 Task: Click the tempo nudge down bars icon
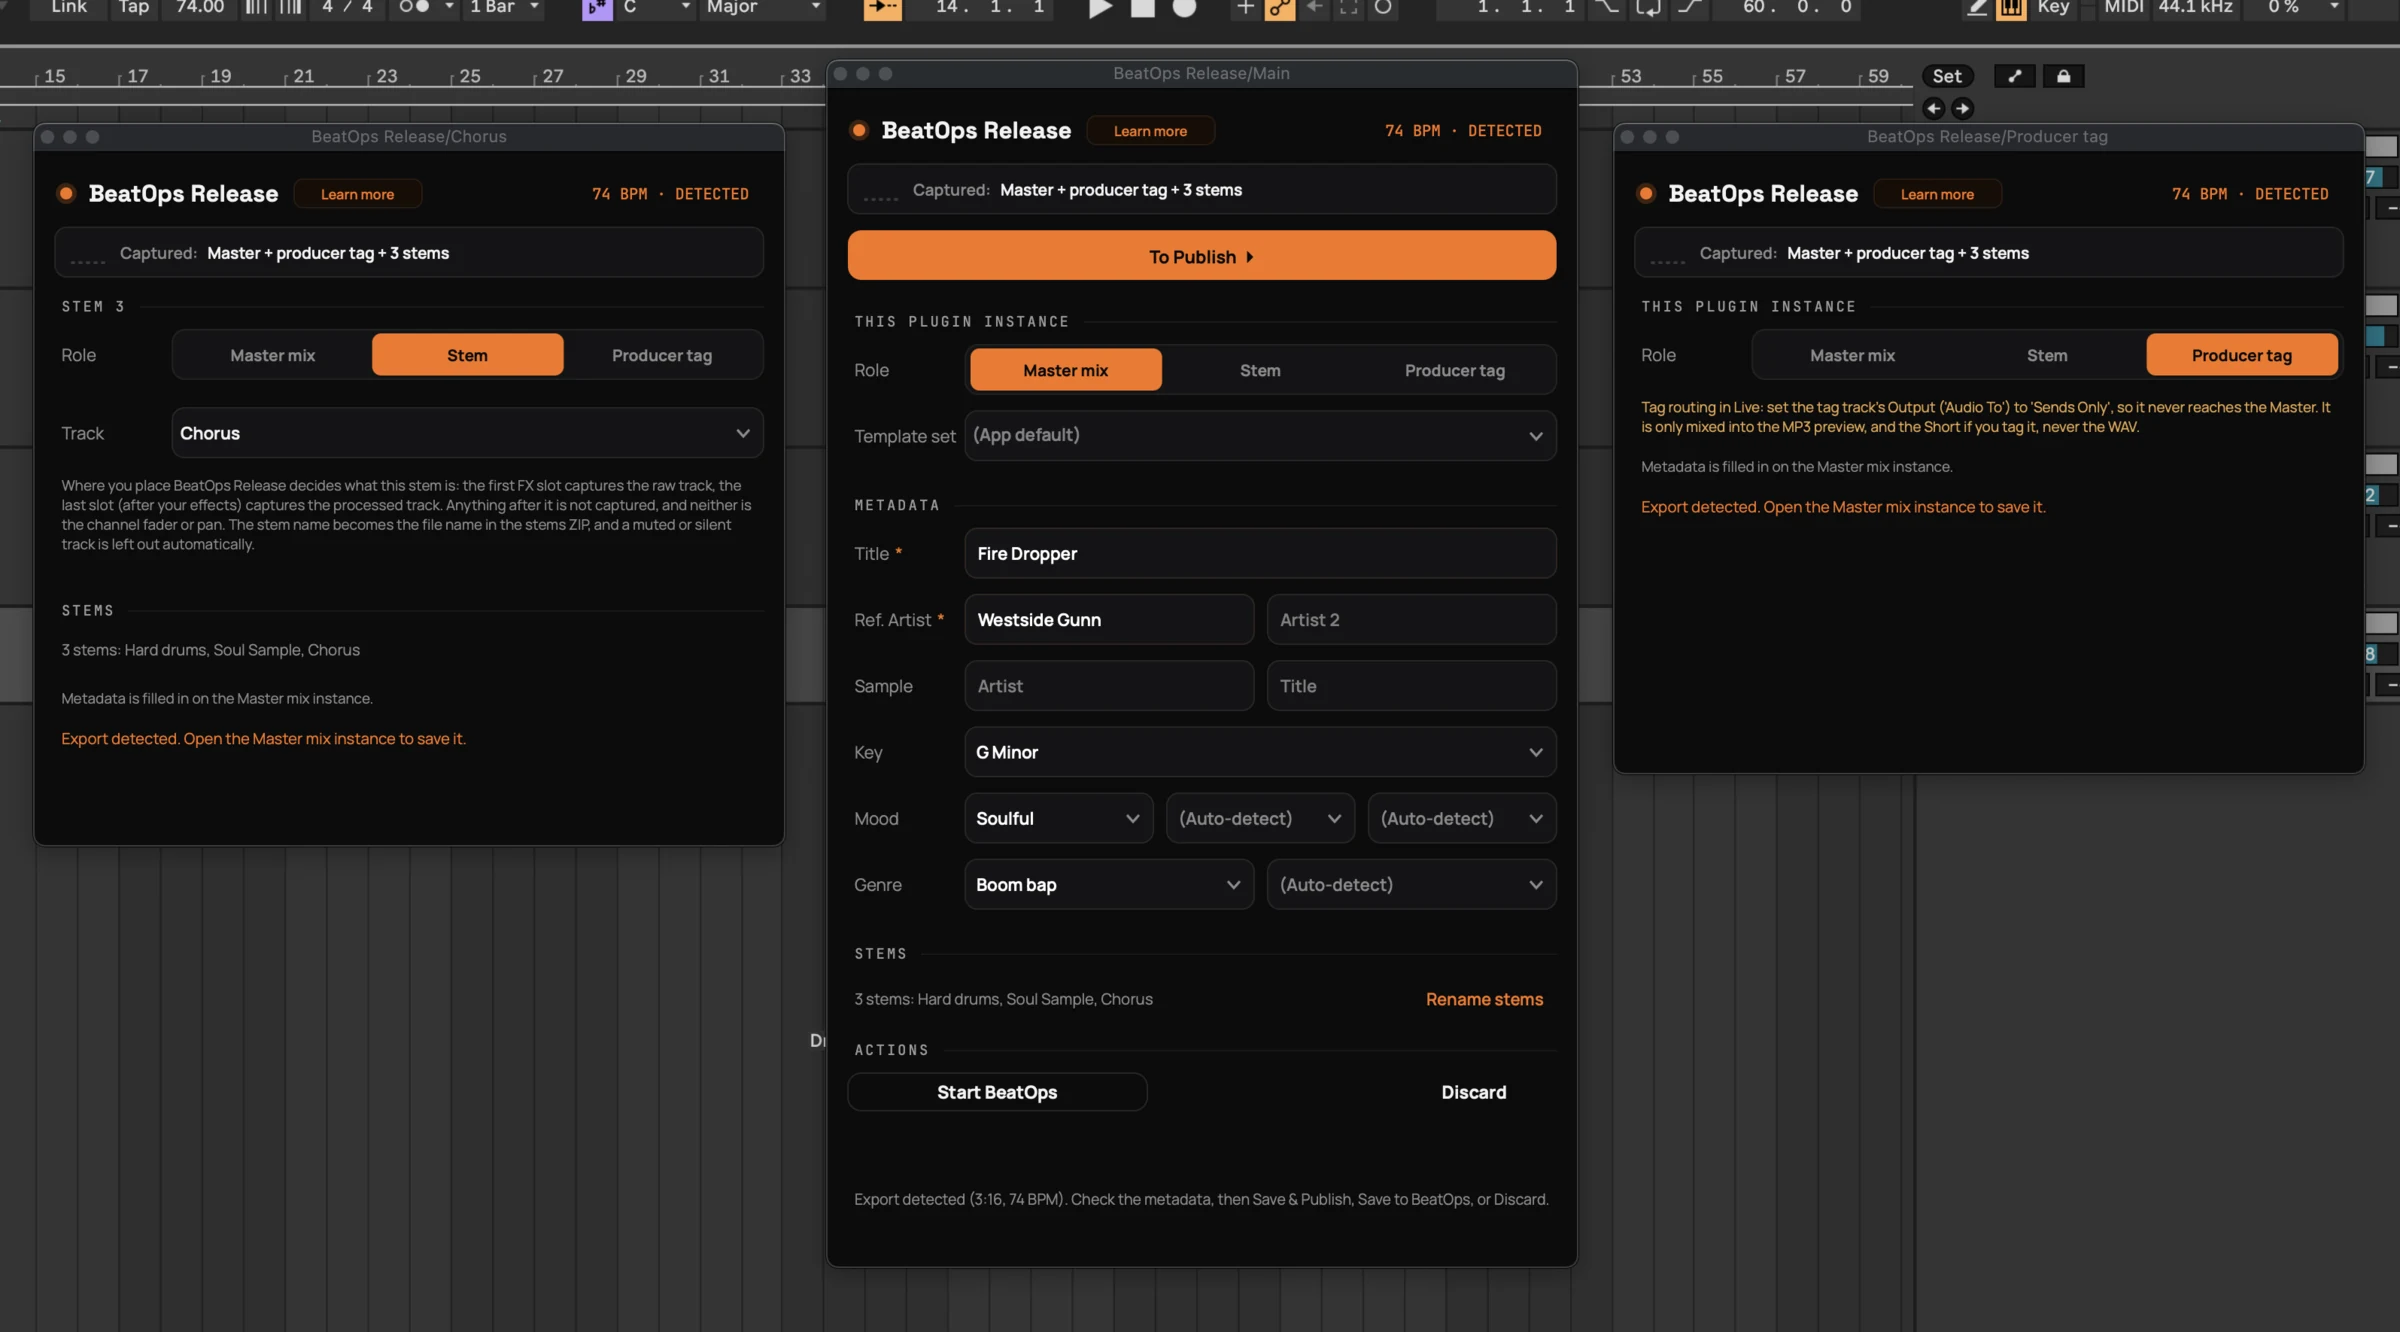[257, 8]
